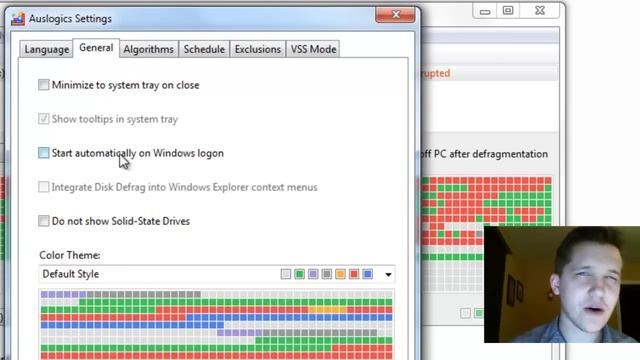Screen dimensions: 640x360
Task: Click the dark gray theme swatch
Action: tap(327, 274)
